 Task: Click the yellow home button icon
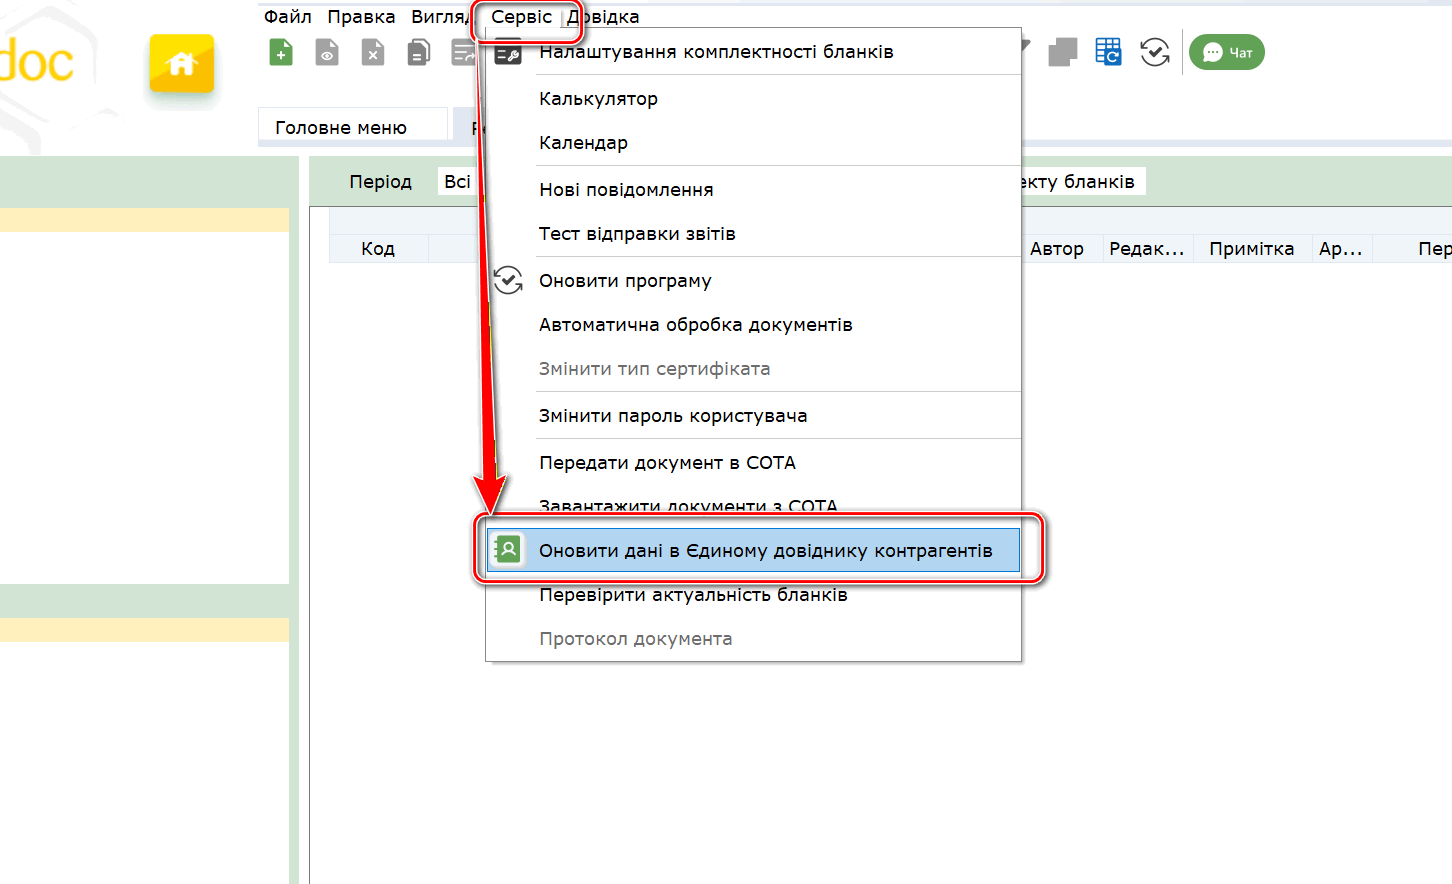pyautogui.click(x=181, y=64)
